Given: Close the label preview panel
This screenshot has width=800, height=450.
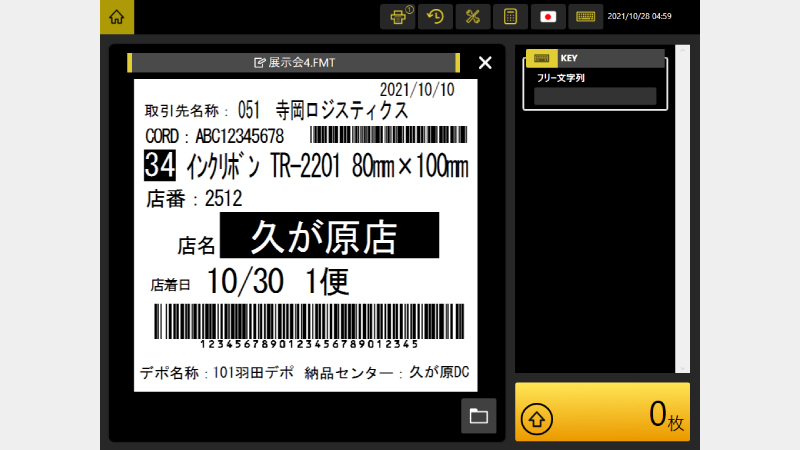Looking at the screenshot, I should tap(485, 63).
